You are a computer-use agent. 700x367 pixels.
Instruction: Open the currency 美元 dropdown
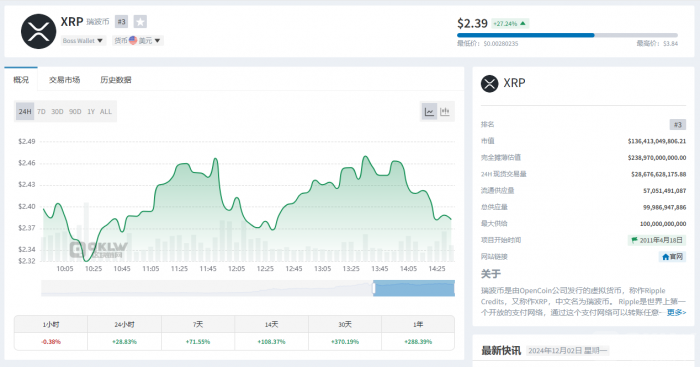pos(138,41)
